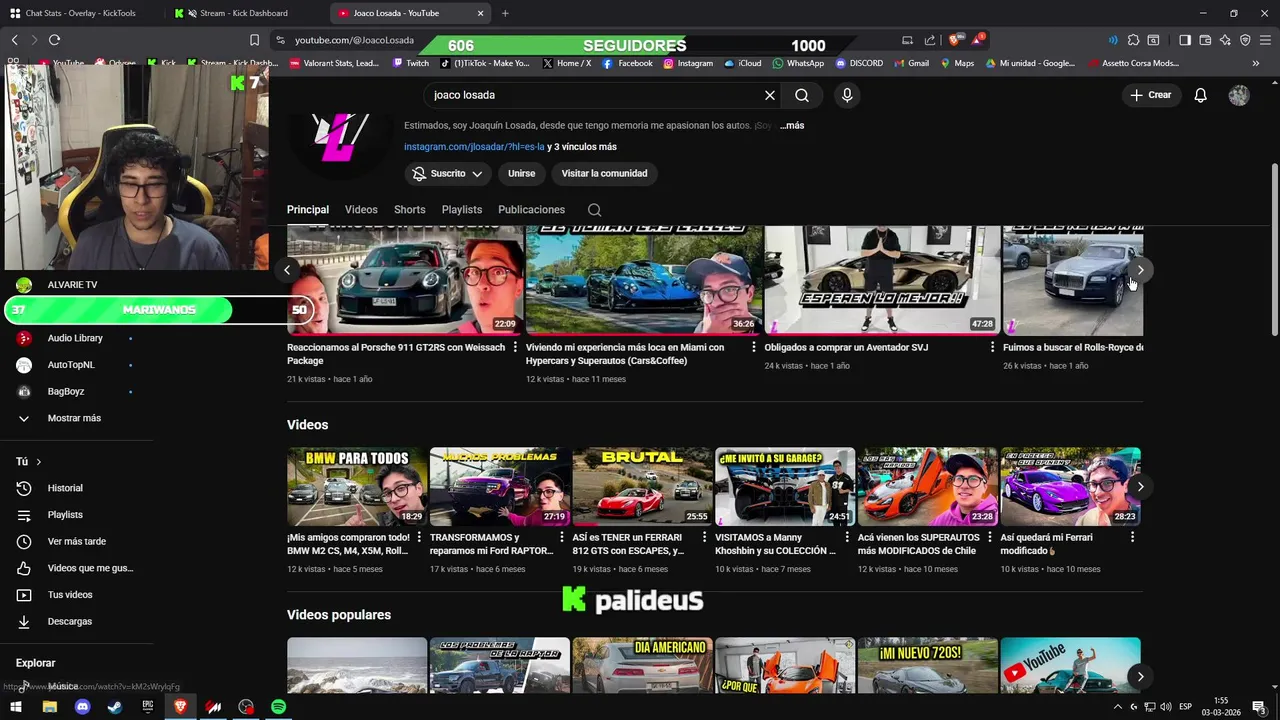Screen dimensions: 1280x720
Task: Show next featured videos with right arrow
Action: tap(1140, 270)
